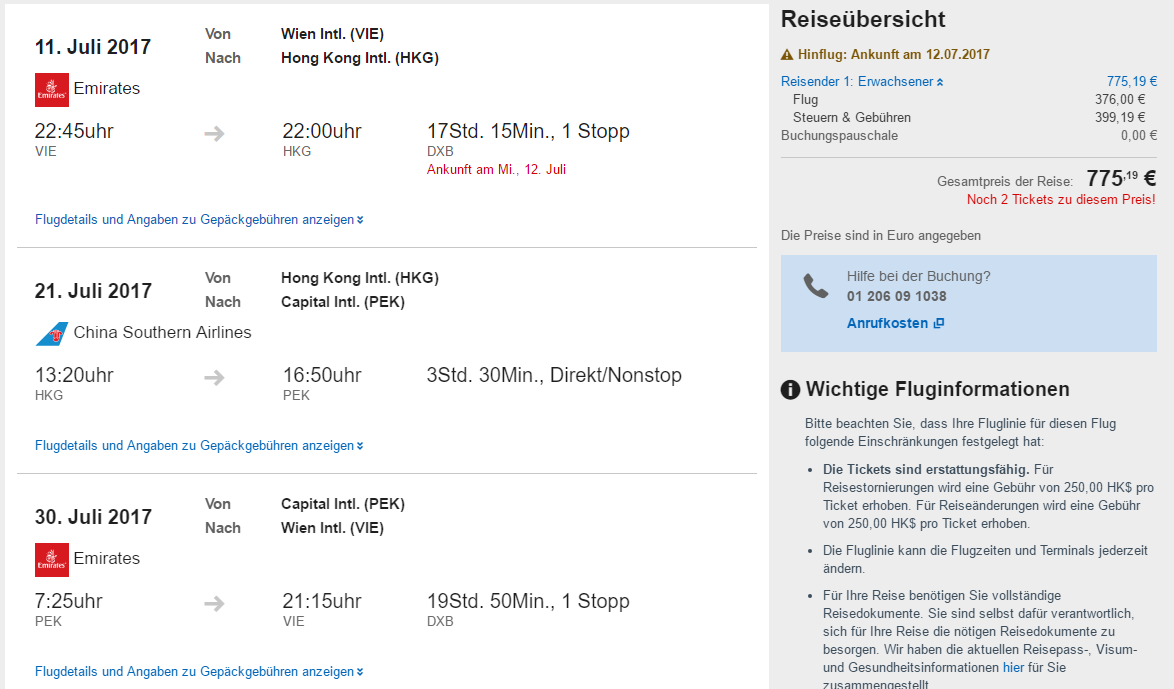Image resolution: width=1174 pixels, height=689 pixels.
Task: Open the Anrufkosten link
Action: (887, 323)
